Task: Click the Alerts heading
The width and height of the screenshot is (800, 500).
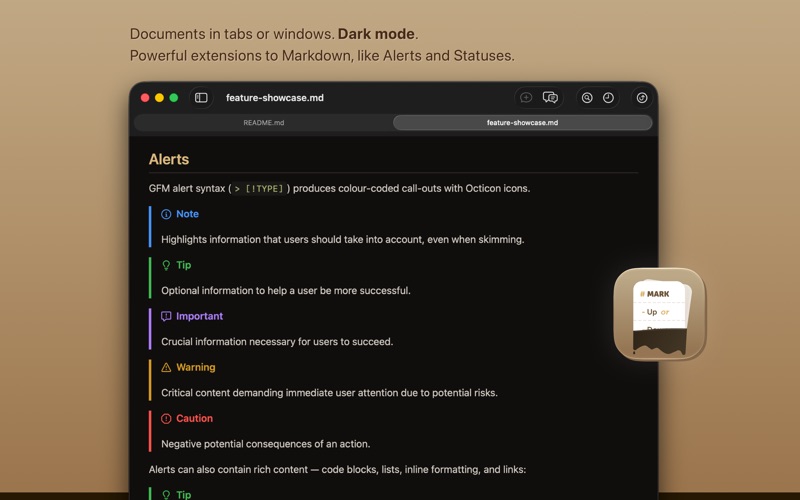Action: point(169,159)
